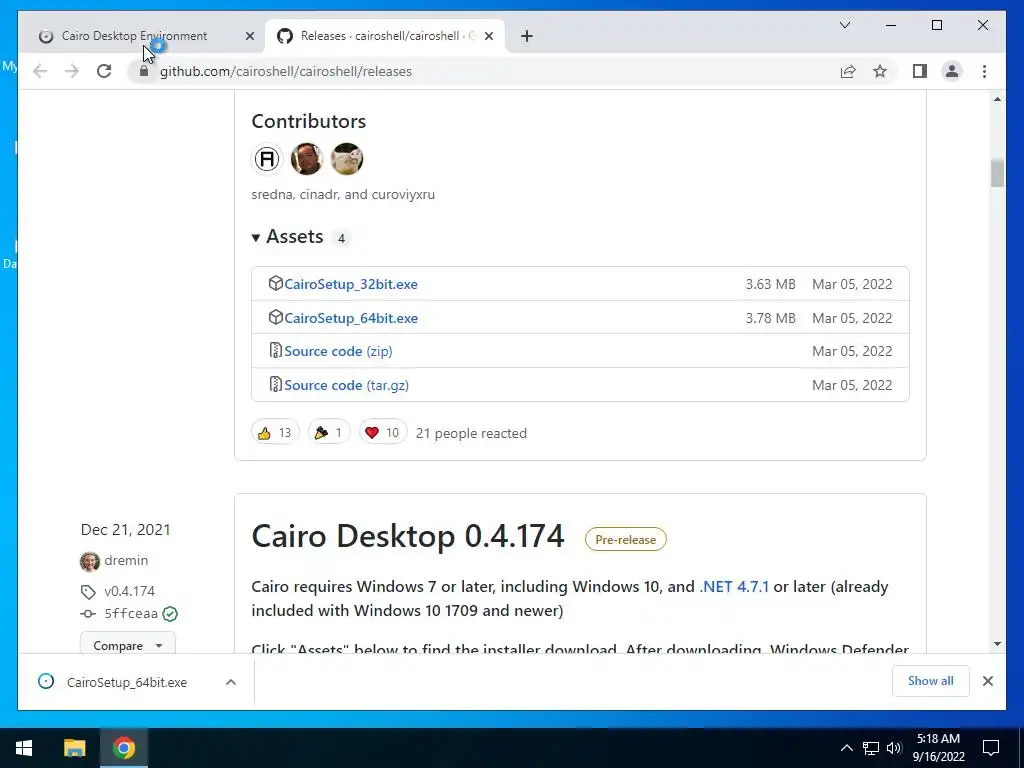Go back with the browser back arrow
This screenshot has height=768, width=1024.
40,71
